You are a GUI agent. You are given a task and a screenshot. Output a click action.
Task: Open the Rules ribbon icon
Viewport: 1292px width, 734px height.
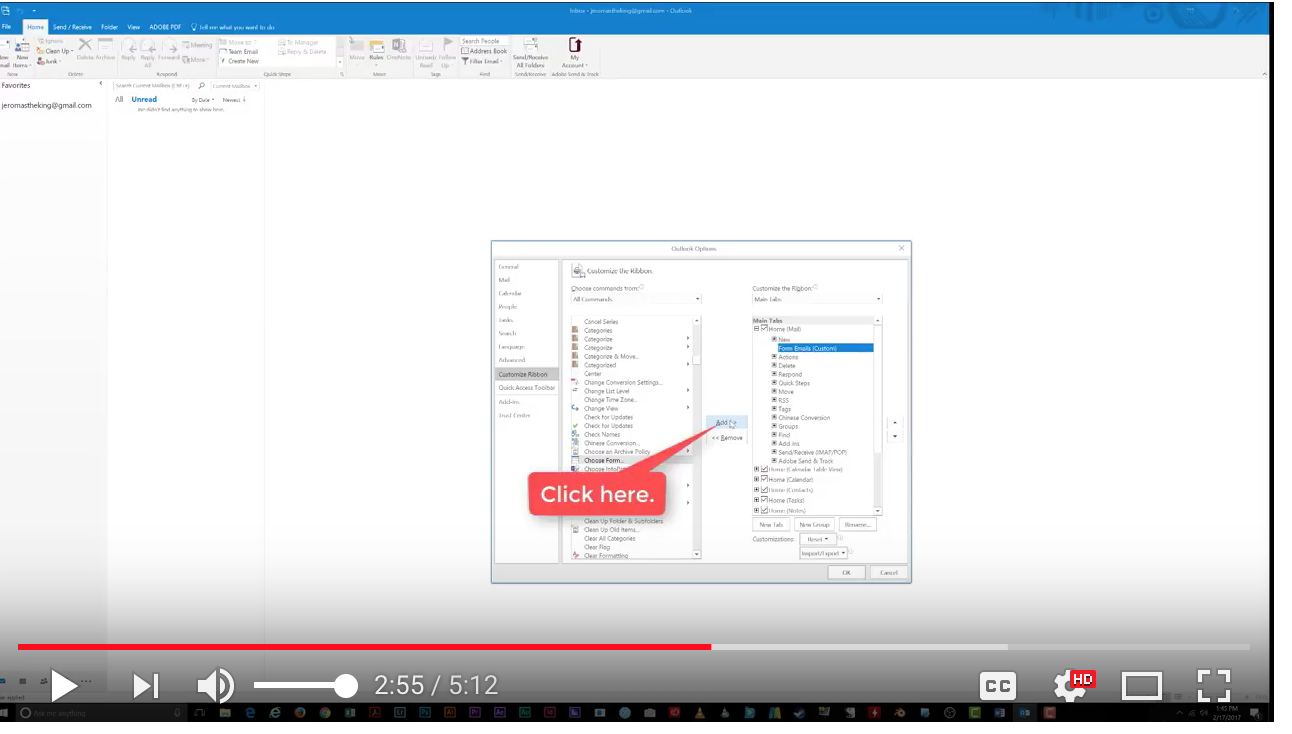pos(377,51)
